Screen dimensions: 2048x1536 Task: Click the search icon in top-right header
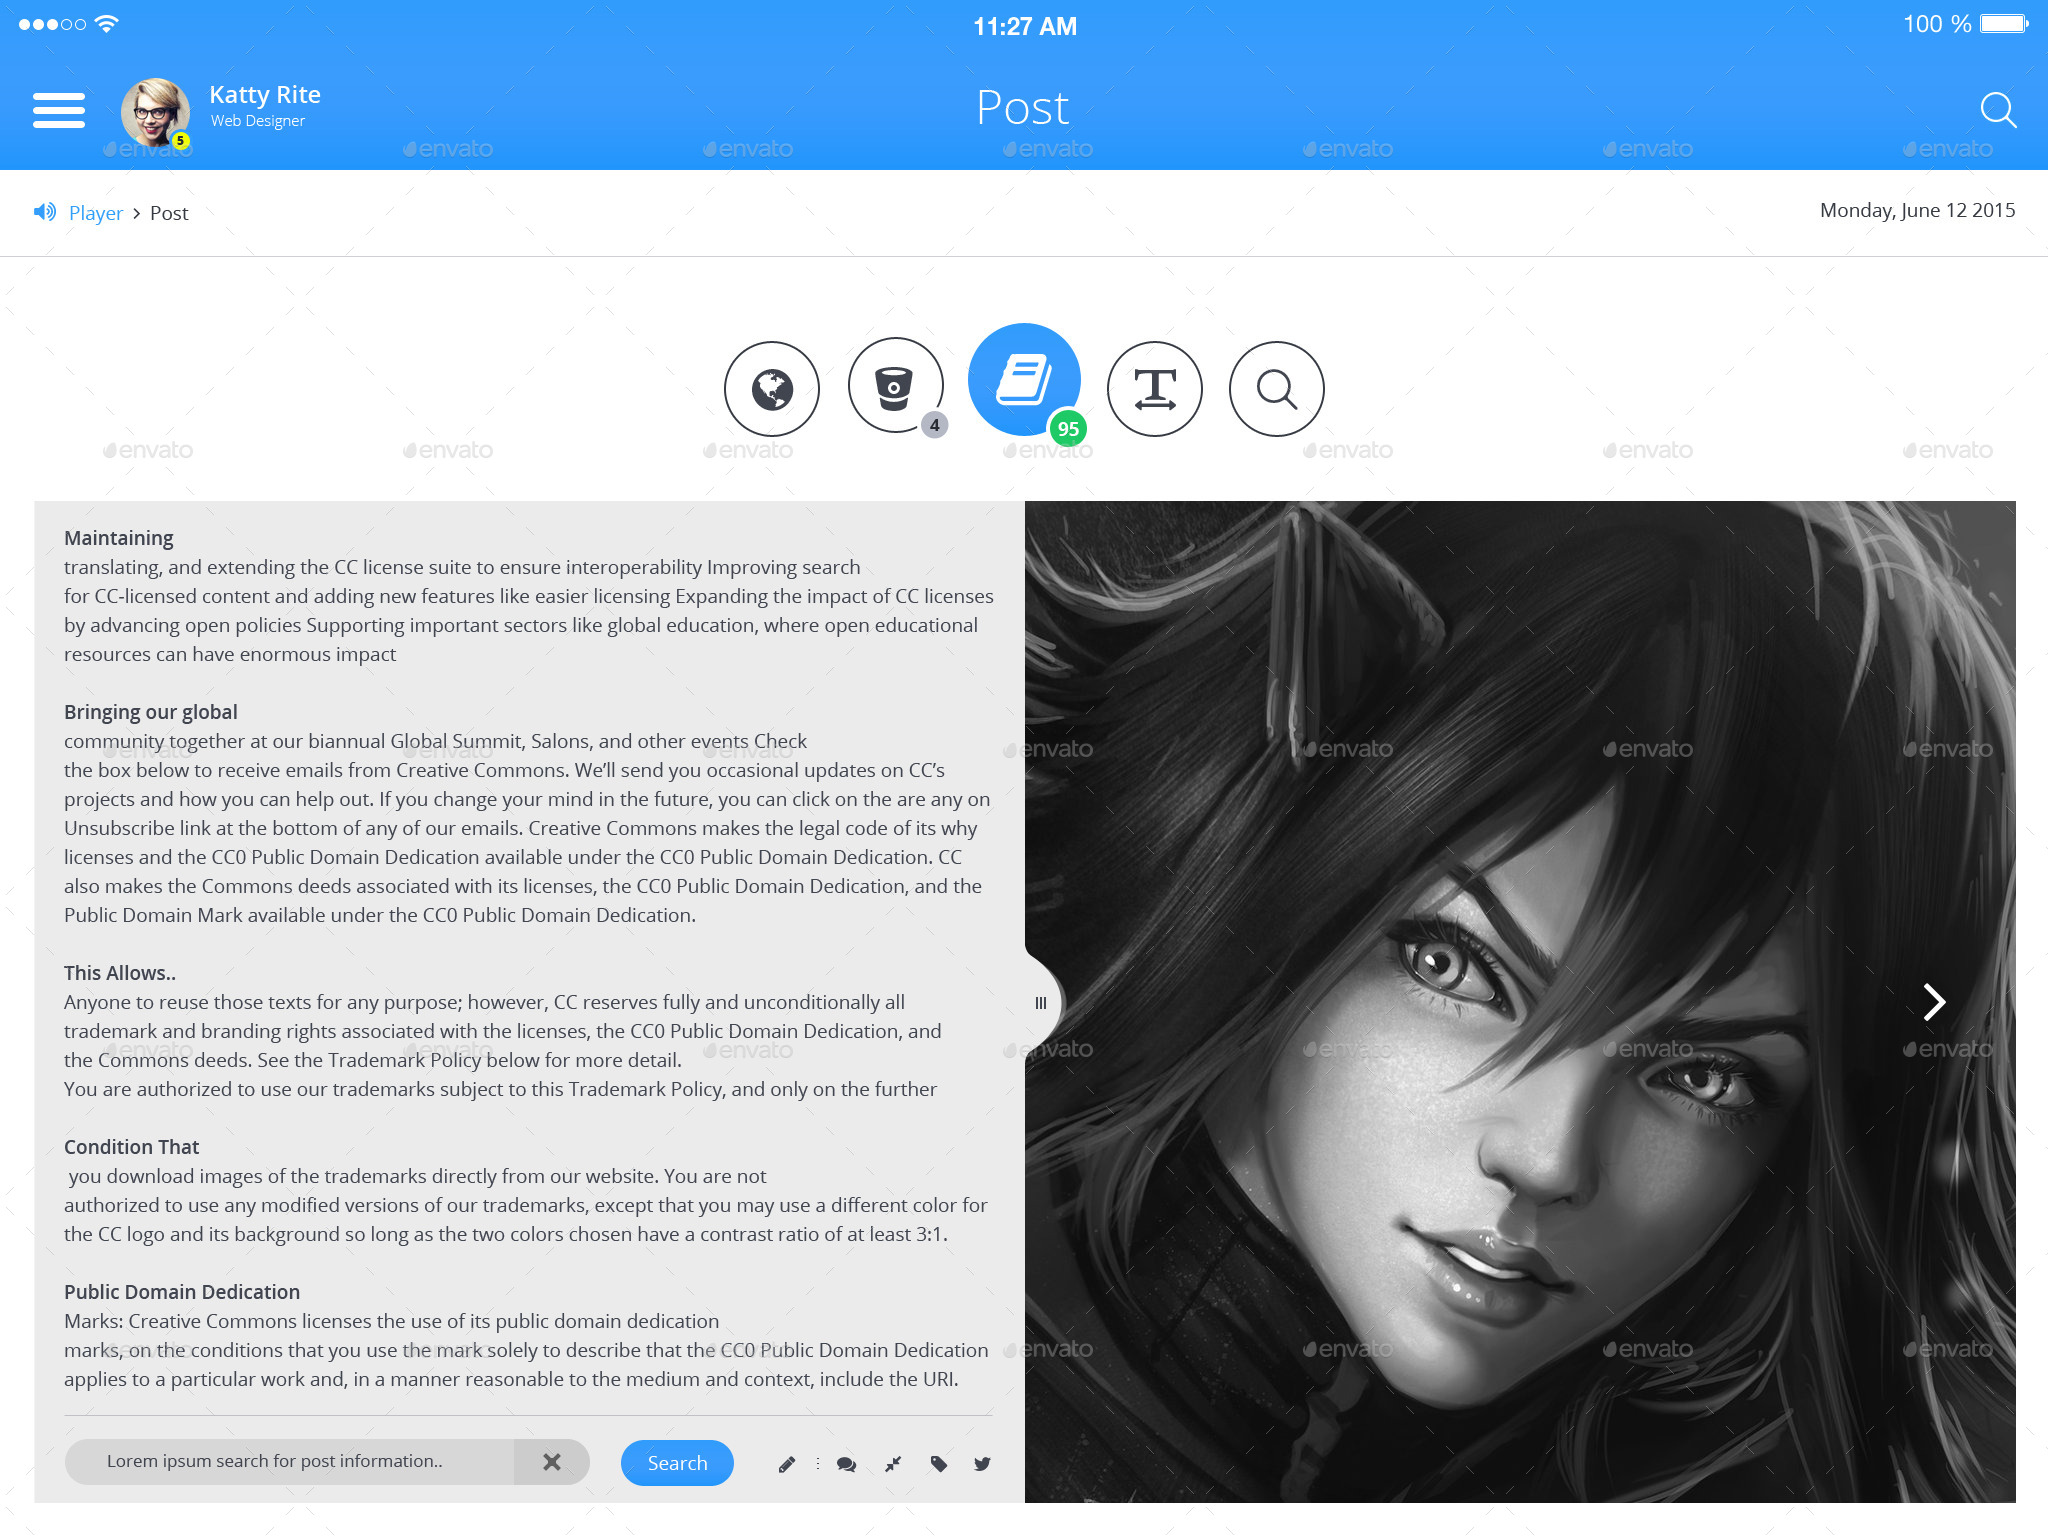click(1996, 108)
